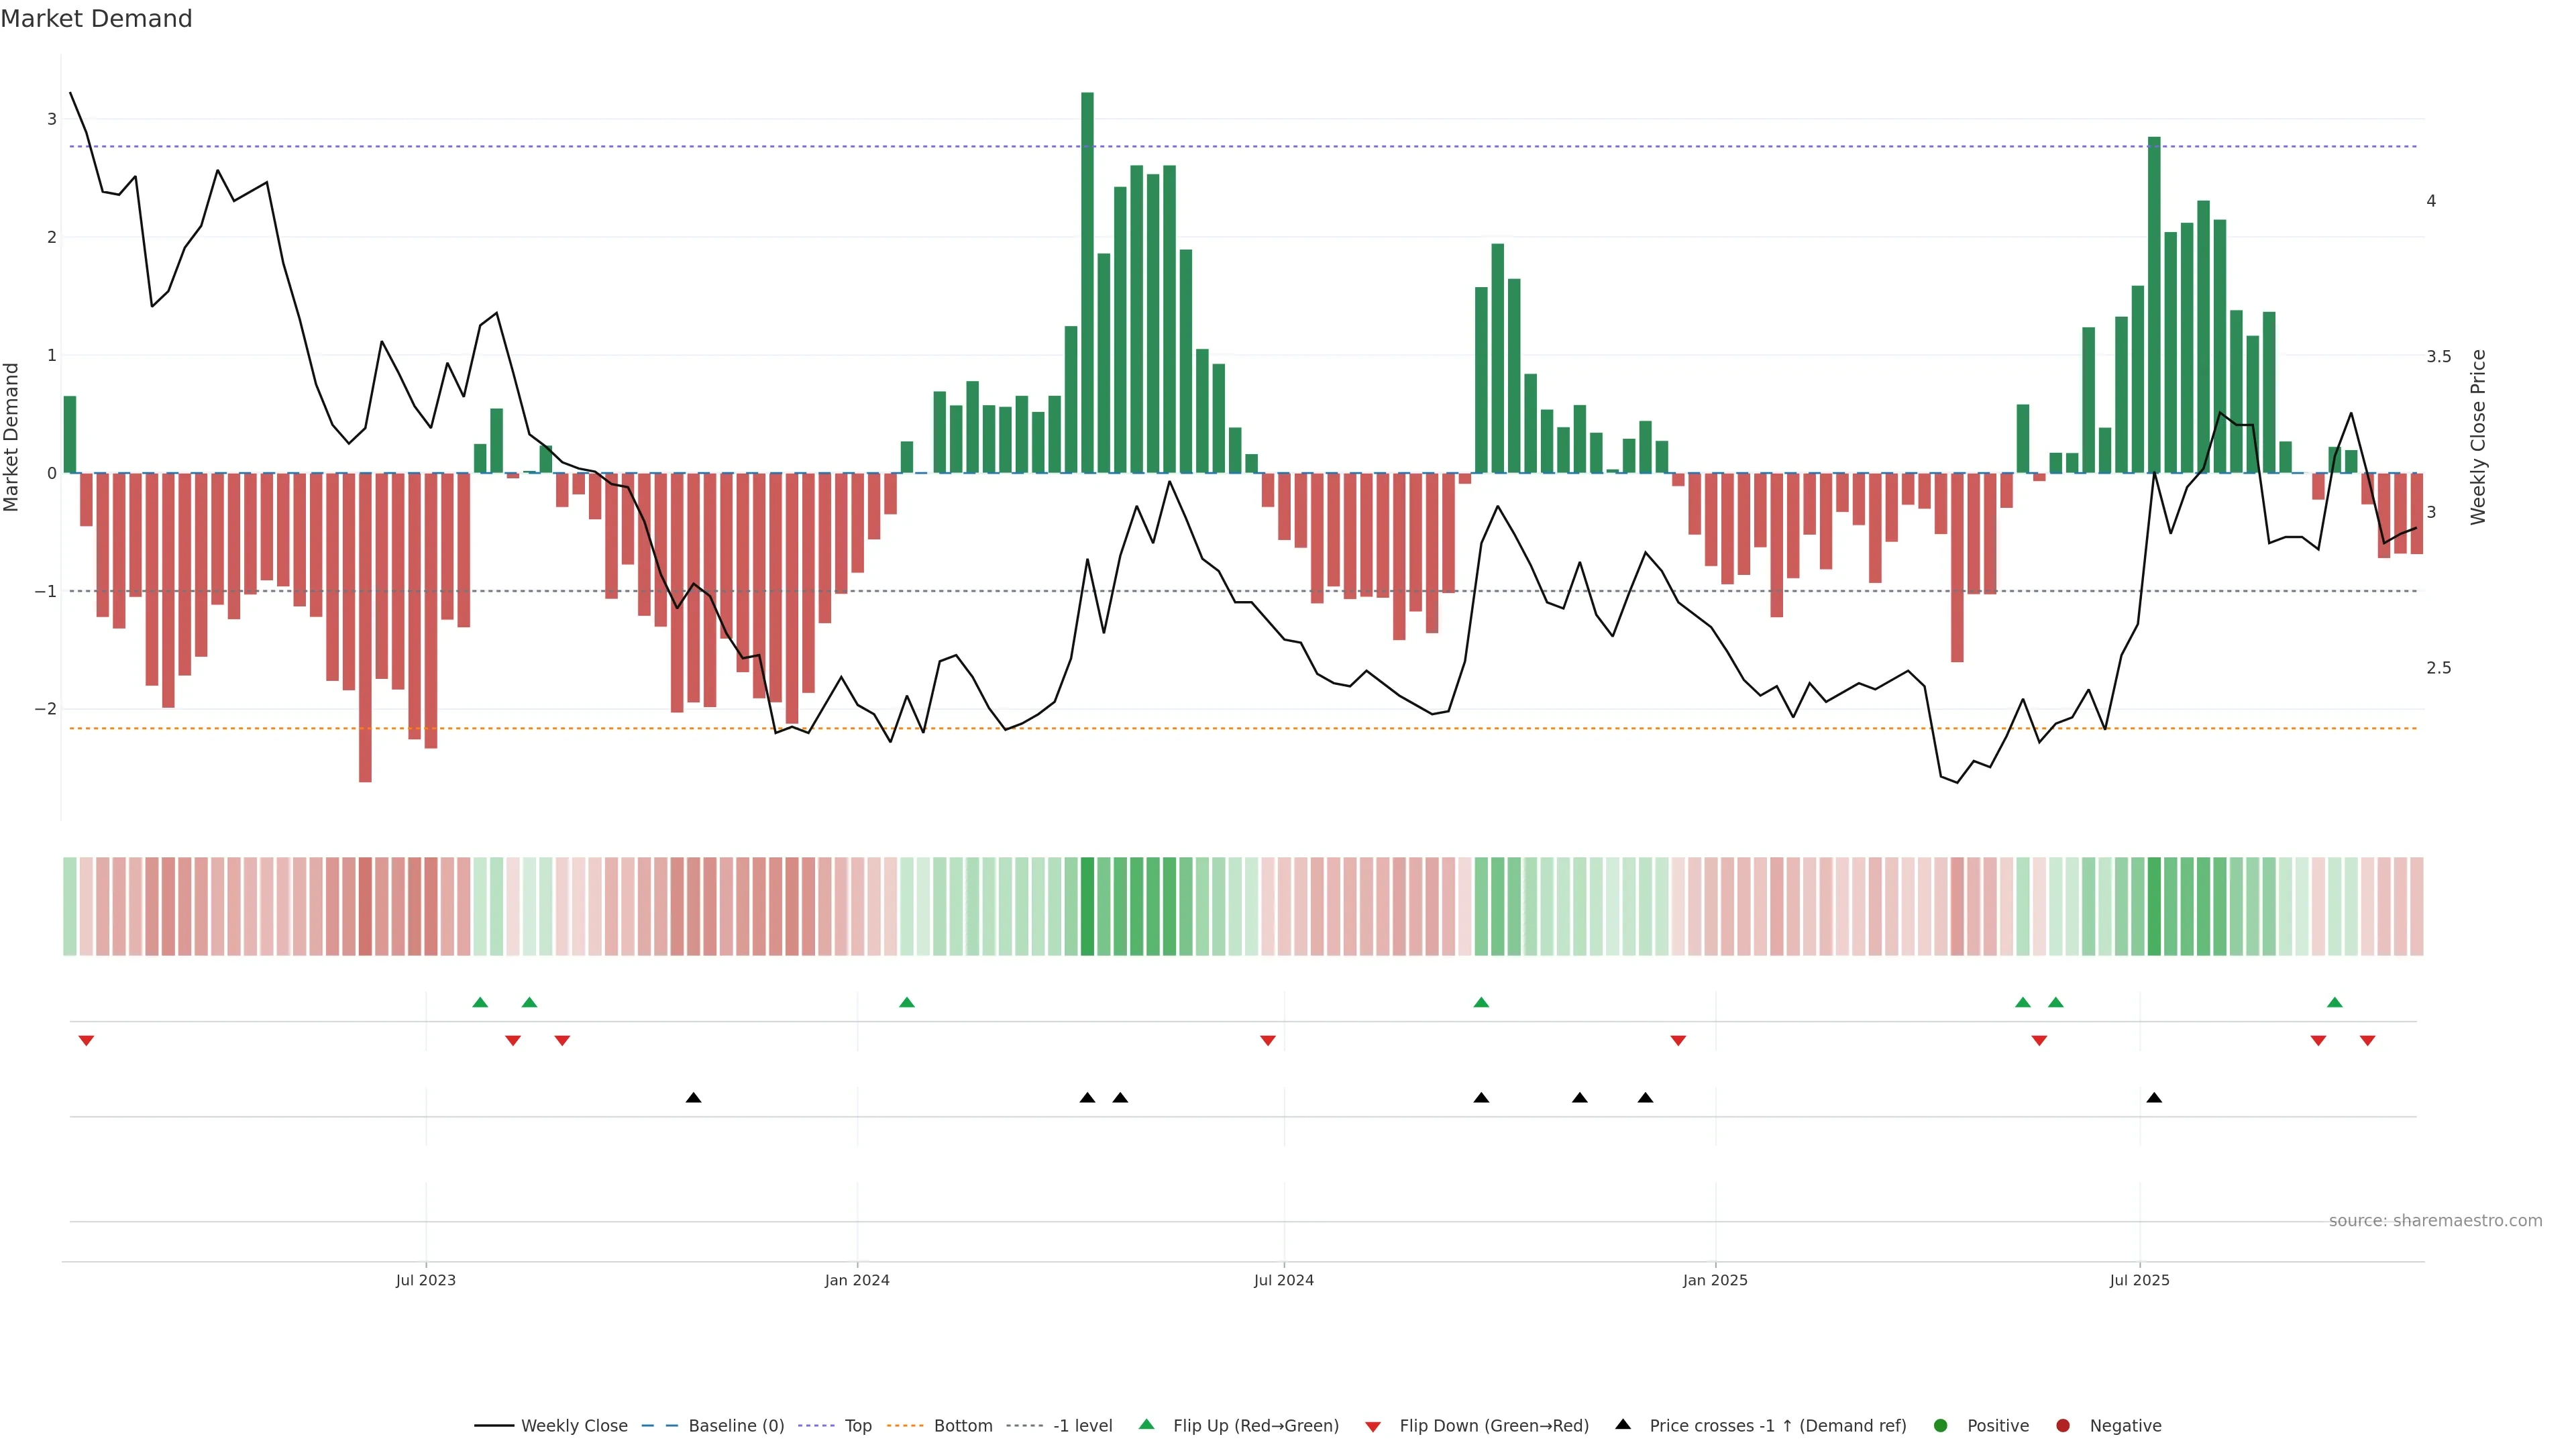Click Flip Up green triangle legend icon
This screenshot has width=2576, height=1449.
(x=1147, y=1425)
